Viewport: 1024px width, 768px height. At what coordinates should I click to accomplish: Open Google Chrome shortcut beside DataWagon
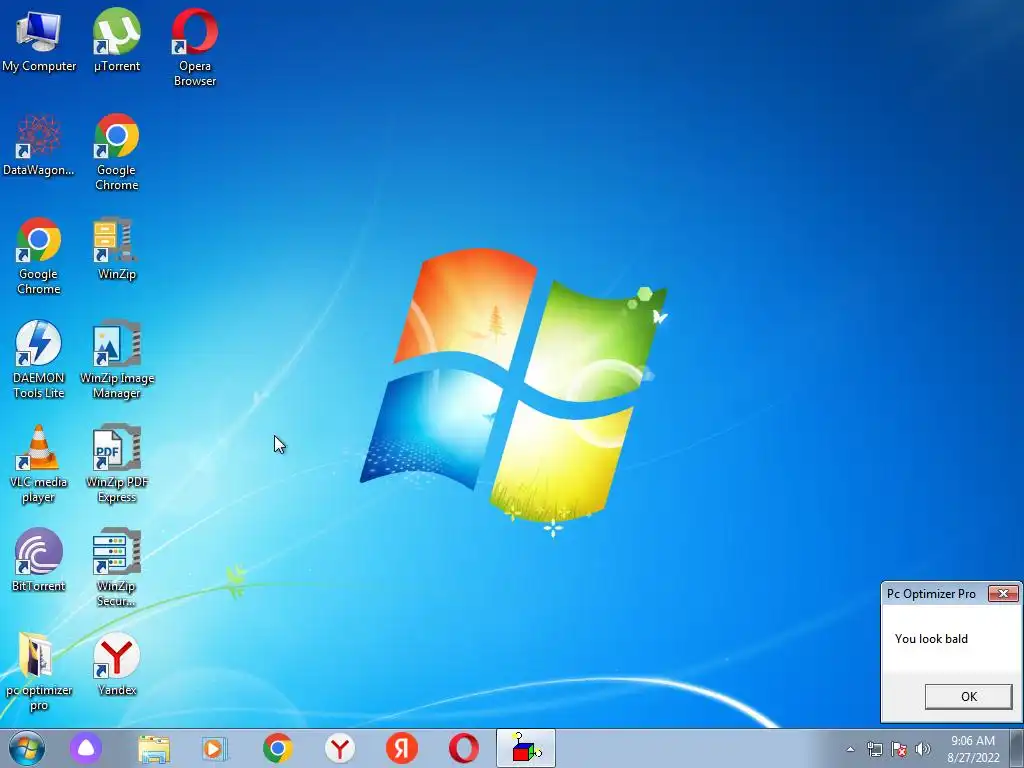116,152
